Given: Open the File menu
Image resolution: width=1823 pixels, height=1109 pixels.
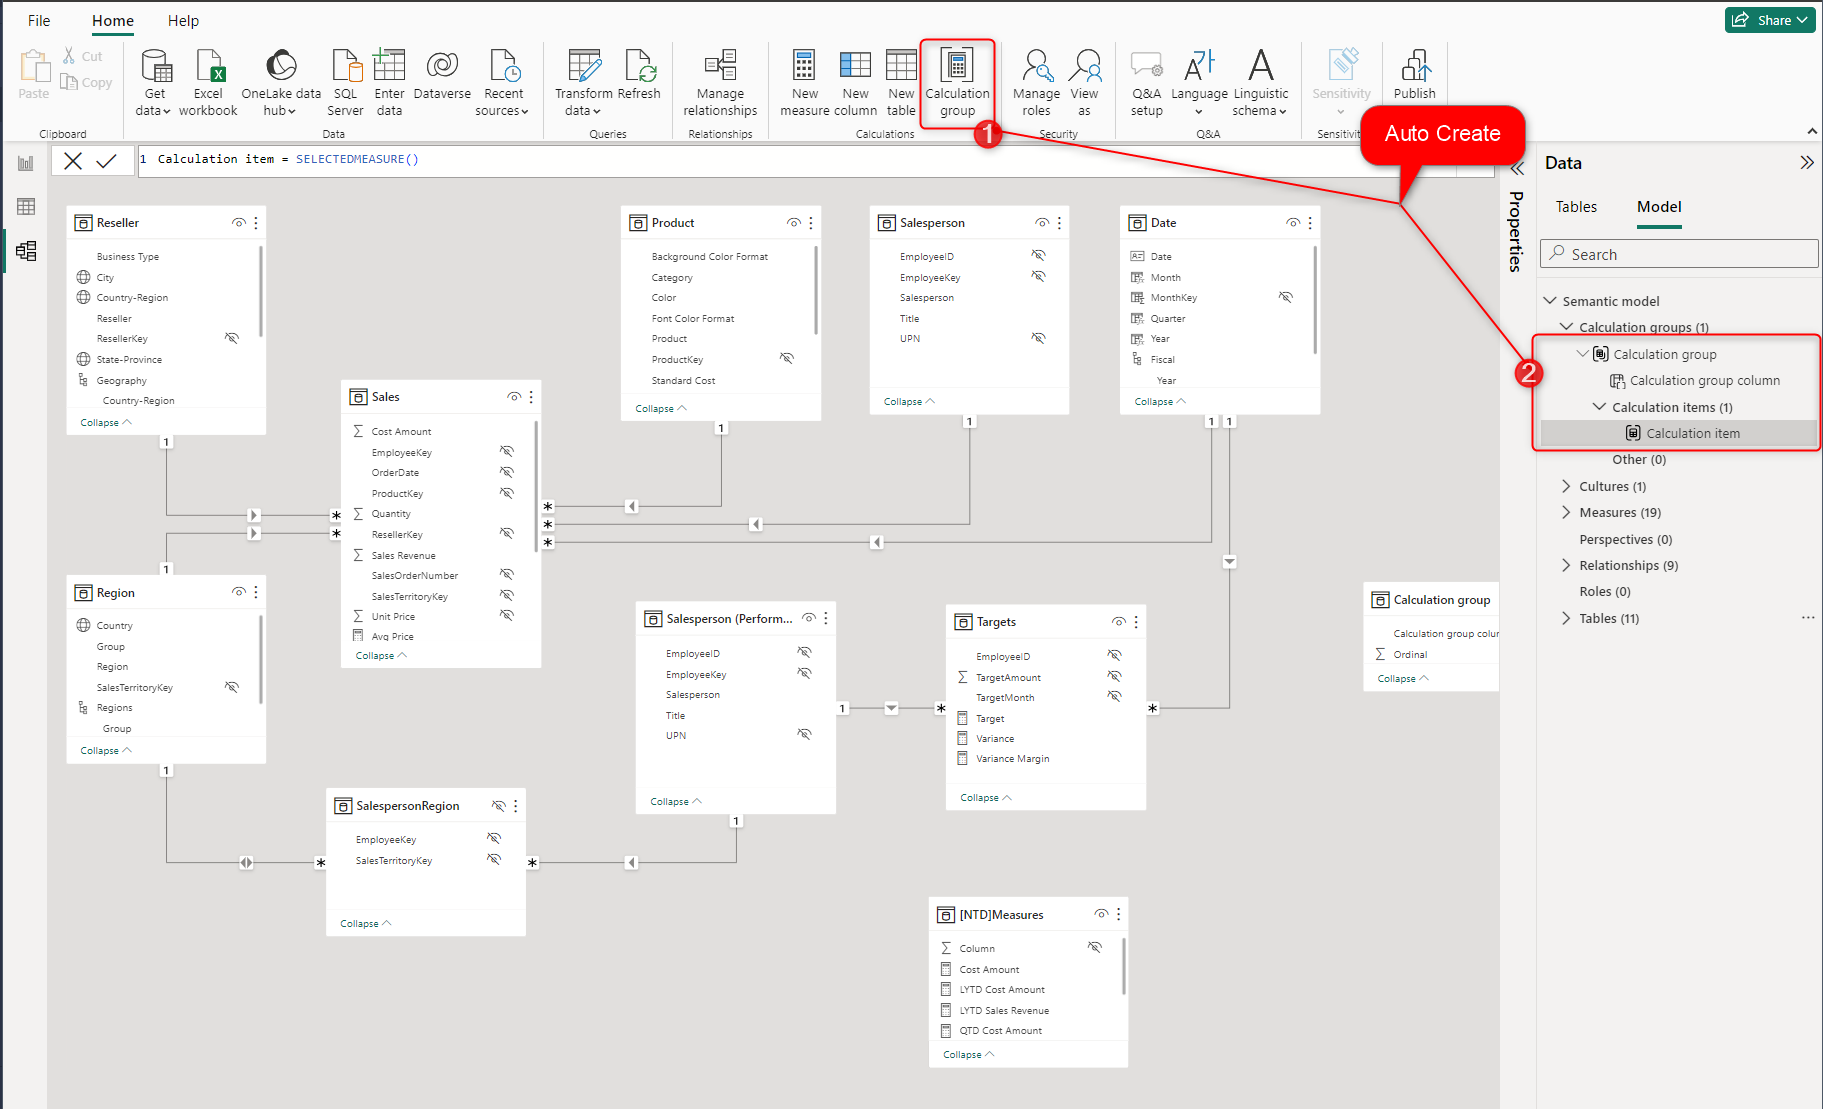Looking at the screenshot, I should 39,20.
